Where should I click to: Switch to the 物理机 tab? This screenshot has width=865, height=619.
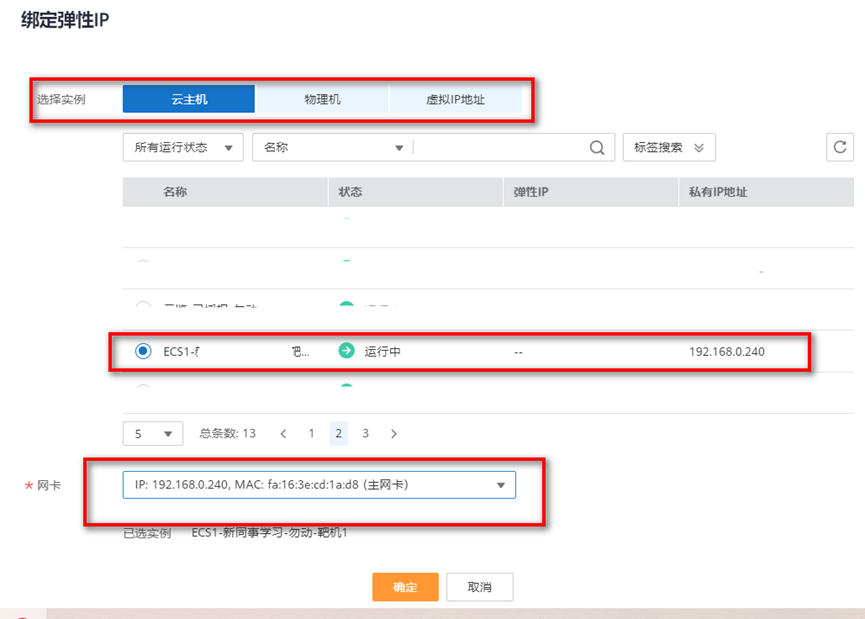322,99
